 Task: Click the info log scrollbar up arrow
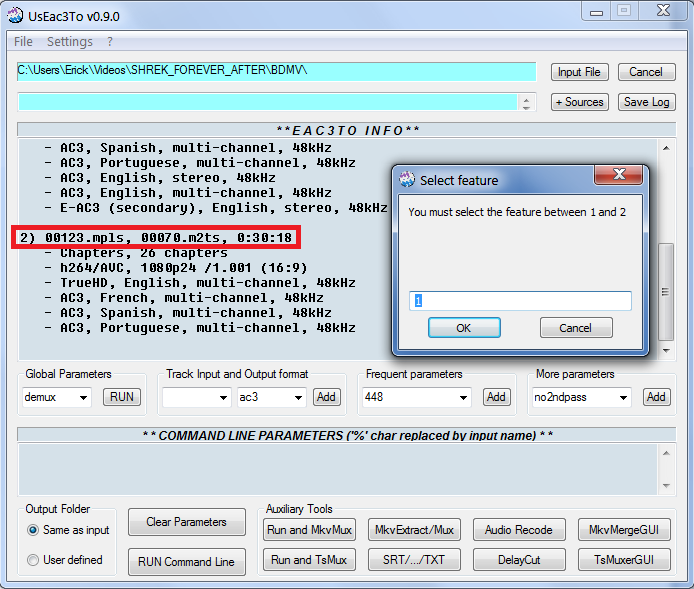click(x=666, y=148)
